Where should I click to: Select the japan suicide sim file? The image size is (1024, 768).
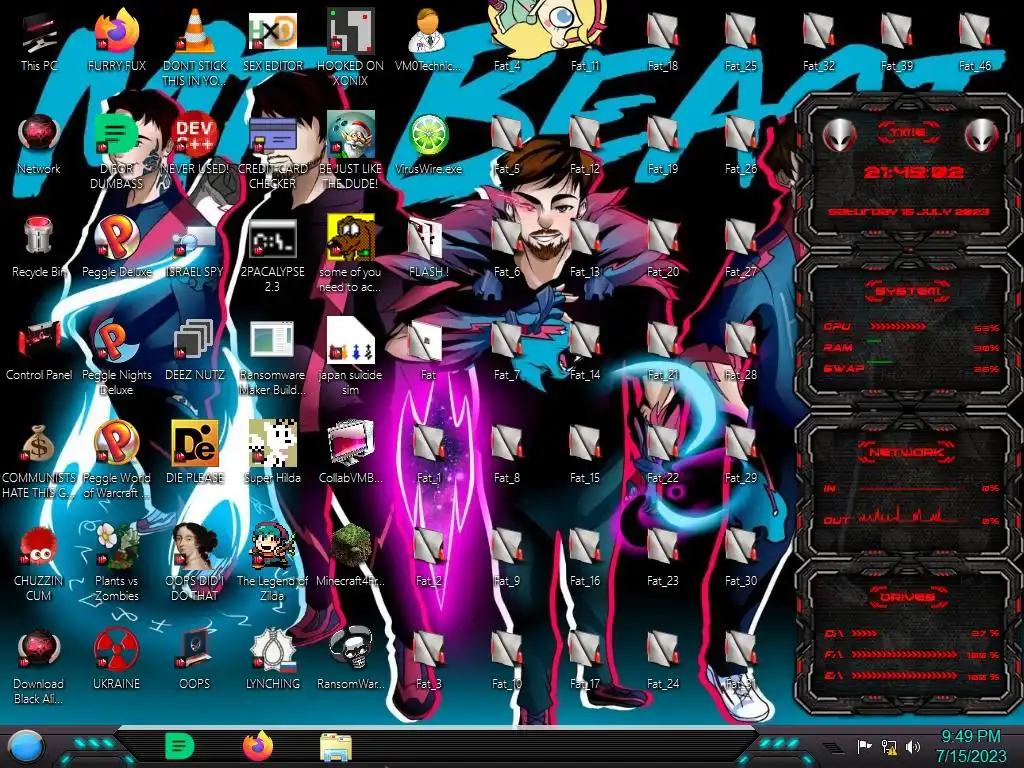point(351,357)
